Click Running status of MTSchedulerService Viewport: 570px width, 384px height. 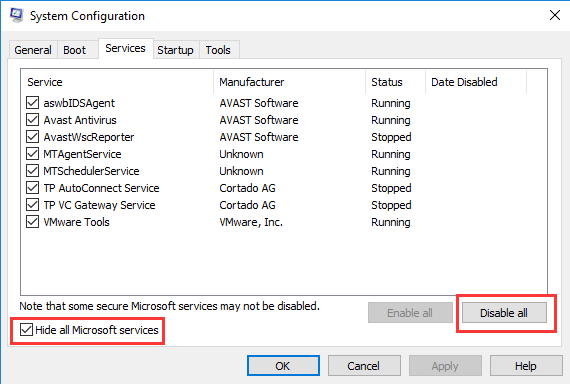point(391,171)
